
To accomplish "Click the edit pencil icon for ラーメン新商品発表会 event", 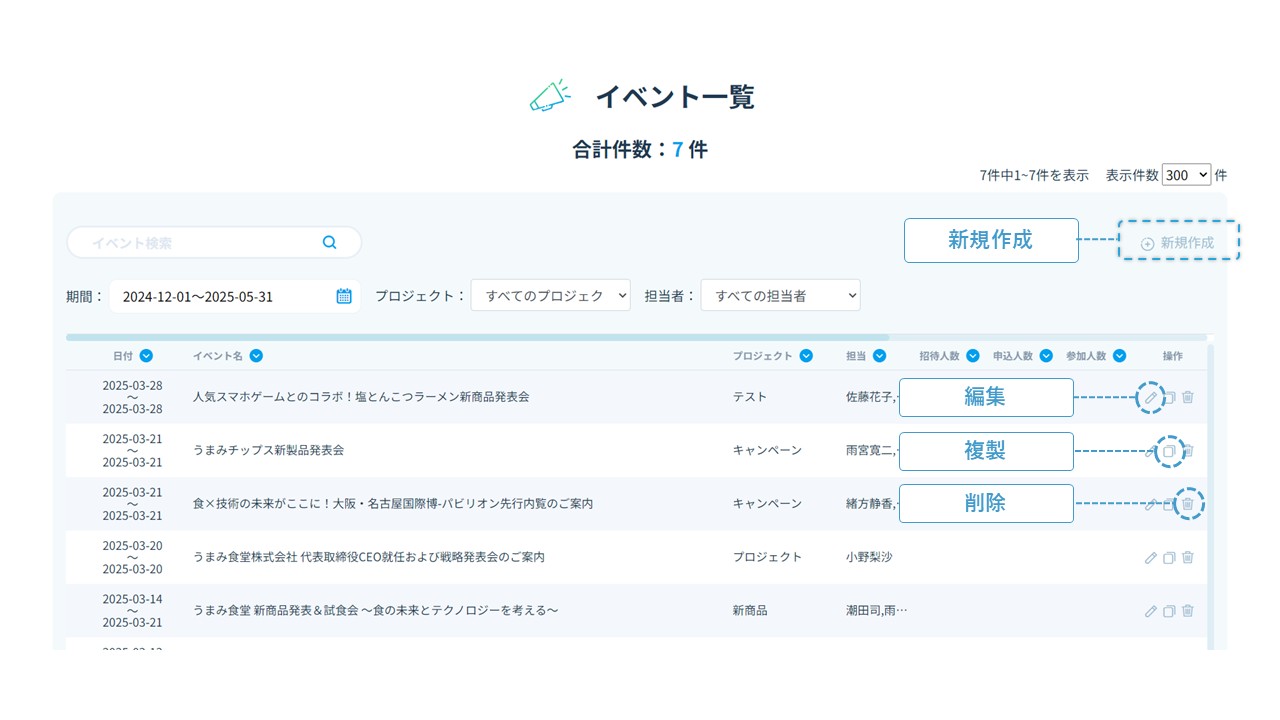I will (x=1150, y=397).
